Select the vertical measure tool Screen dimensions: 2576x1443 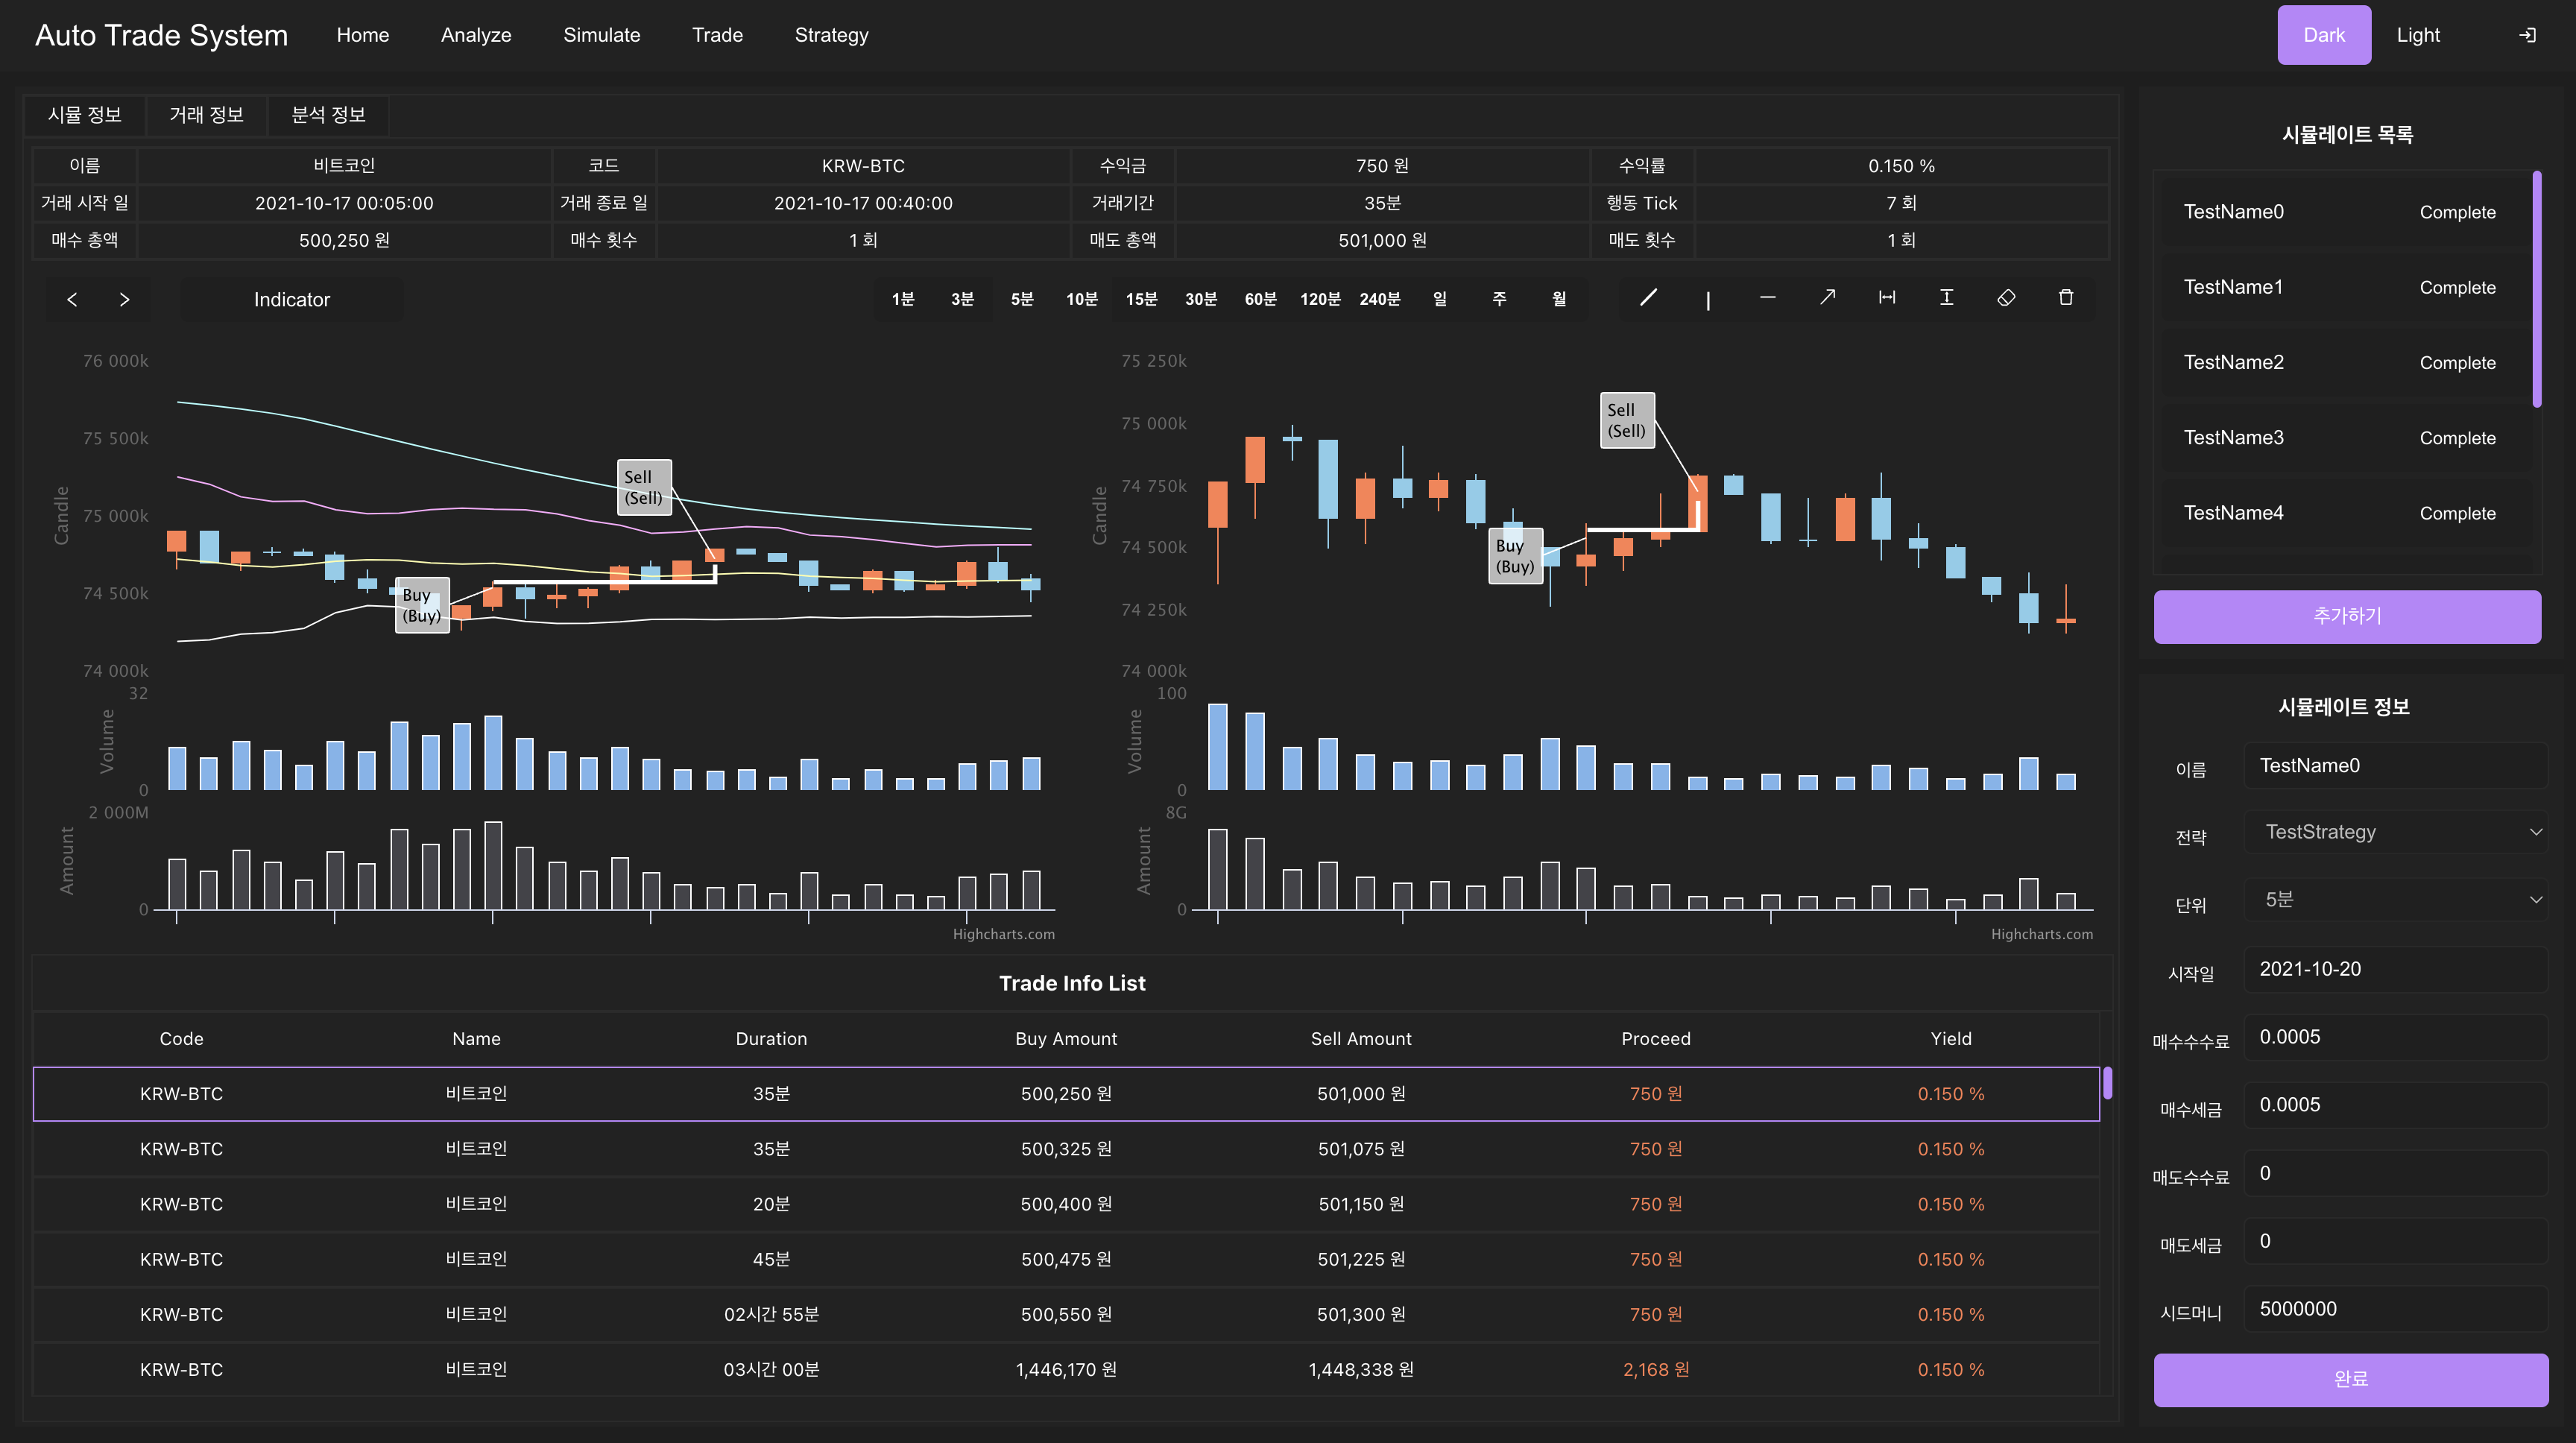pos(1946,298)
